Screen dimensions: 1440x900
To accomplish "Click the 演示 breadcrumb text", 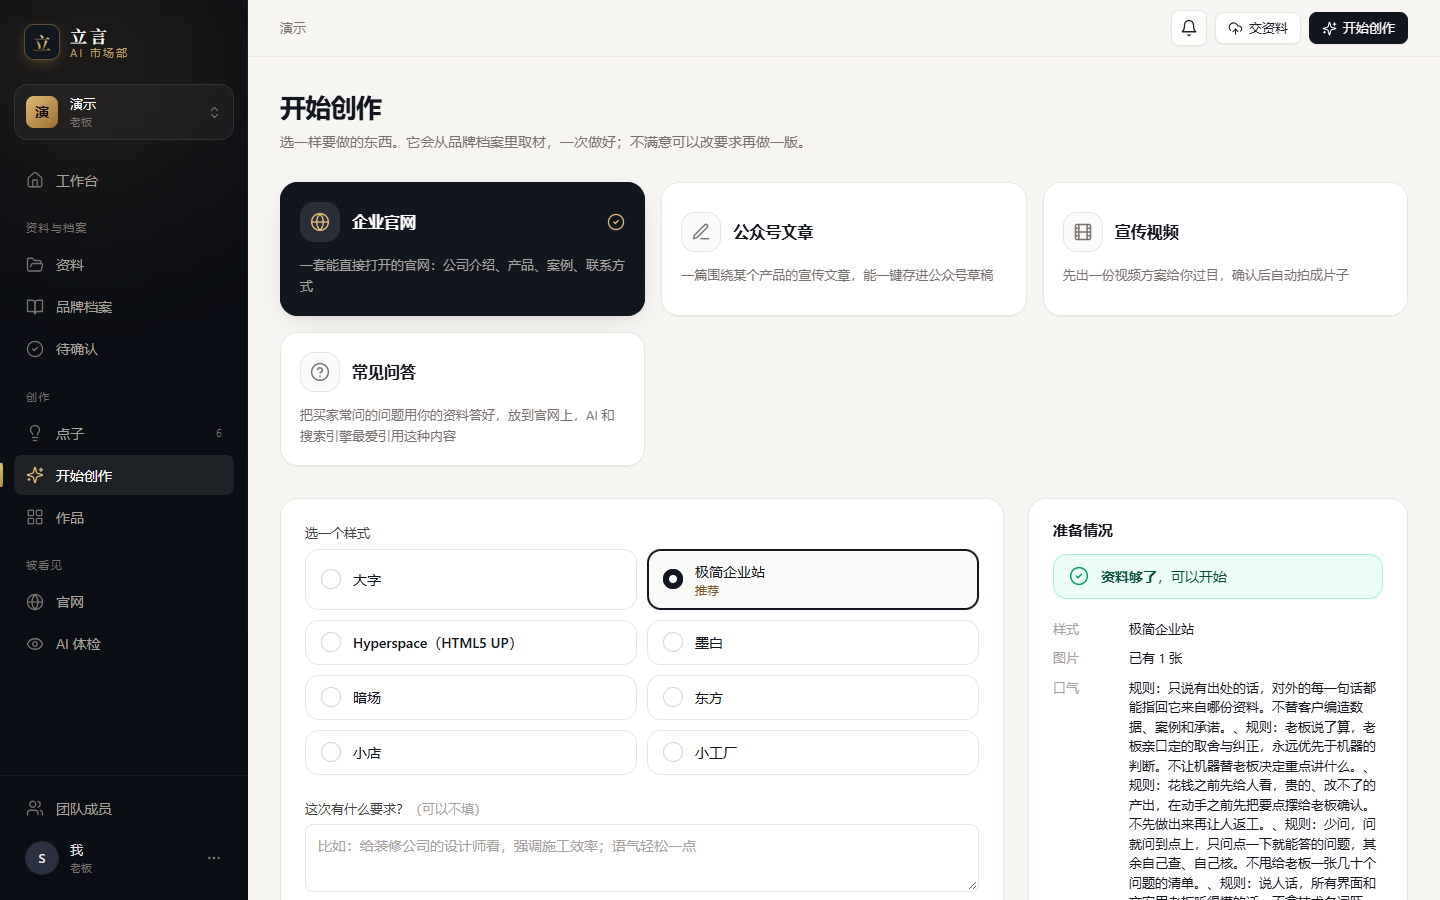I will coord(293,28).
